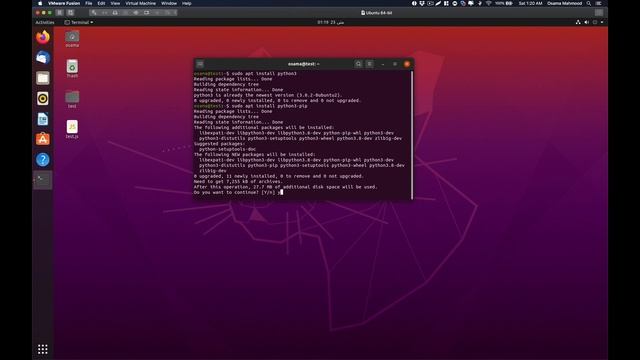The width and height of the screenshot is (640, 360).
Task: Click the new tab button in terminal titlebar
Action: point(200,64)
